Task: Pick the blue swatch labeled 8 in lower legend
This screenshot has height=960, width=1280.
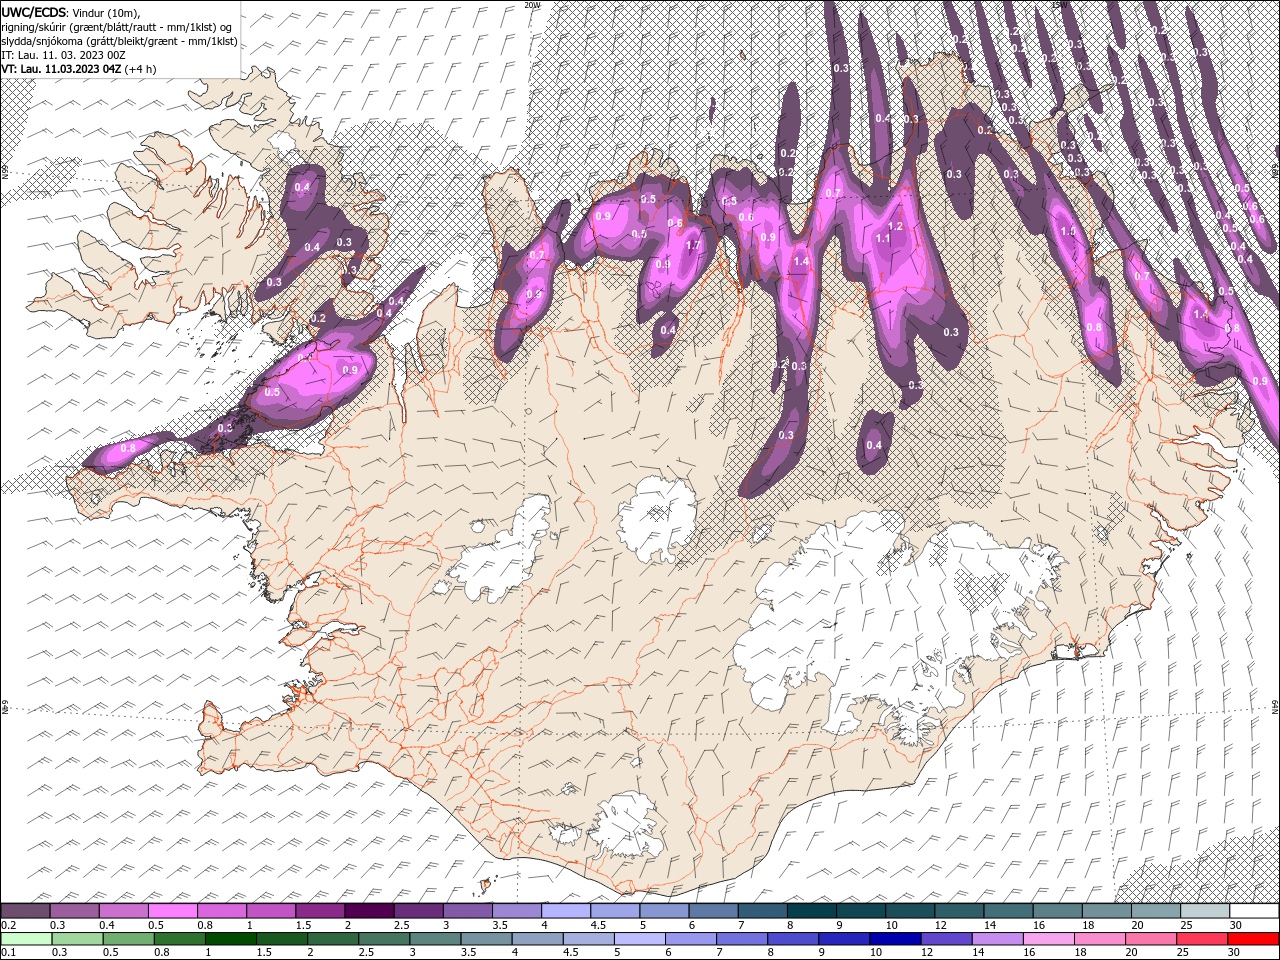Action: point(793,938)
